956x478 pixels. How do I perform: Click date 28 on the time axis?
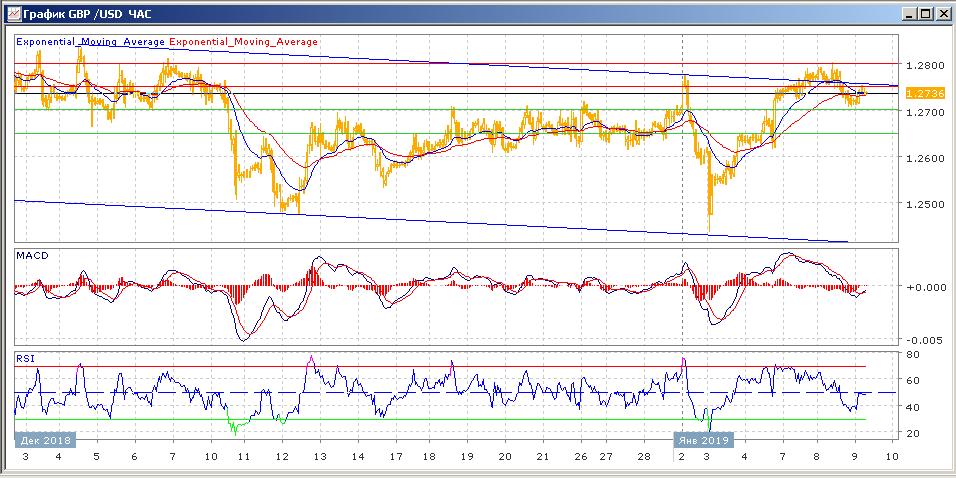click(644, 457)
